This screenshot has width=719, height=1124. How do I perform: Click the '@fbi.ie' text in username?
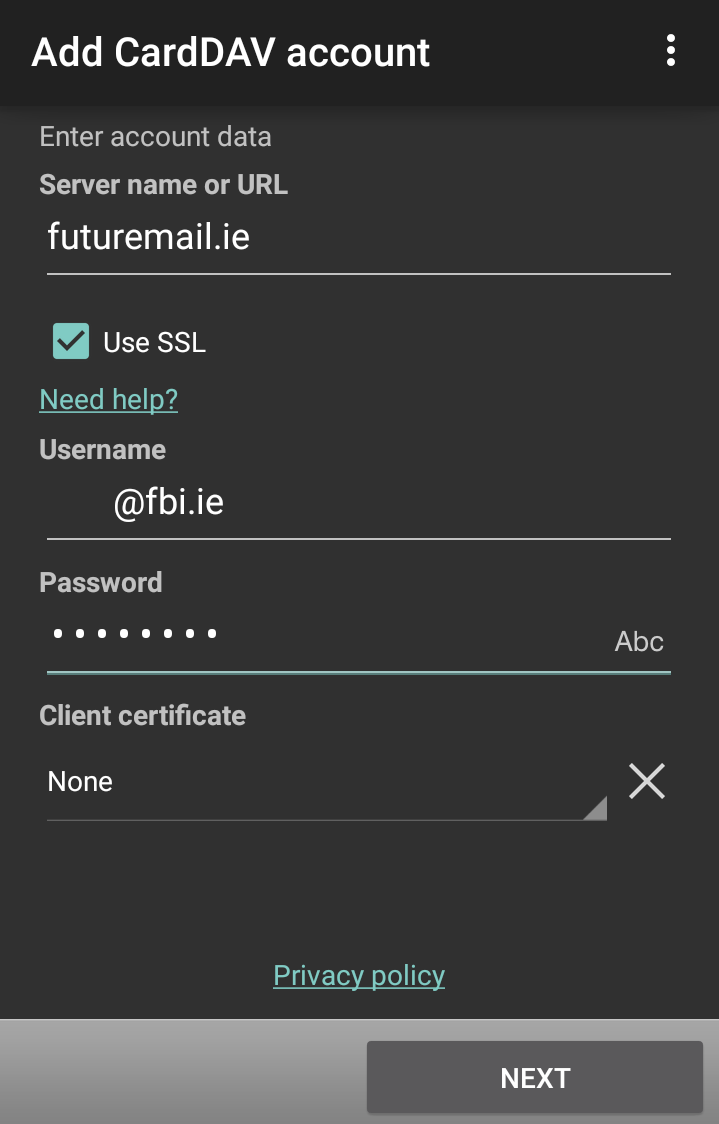(168, 503)
